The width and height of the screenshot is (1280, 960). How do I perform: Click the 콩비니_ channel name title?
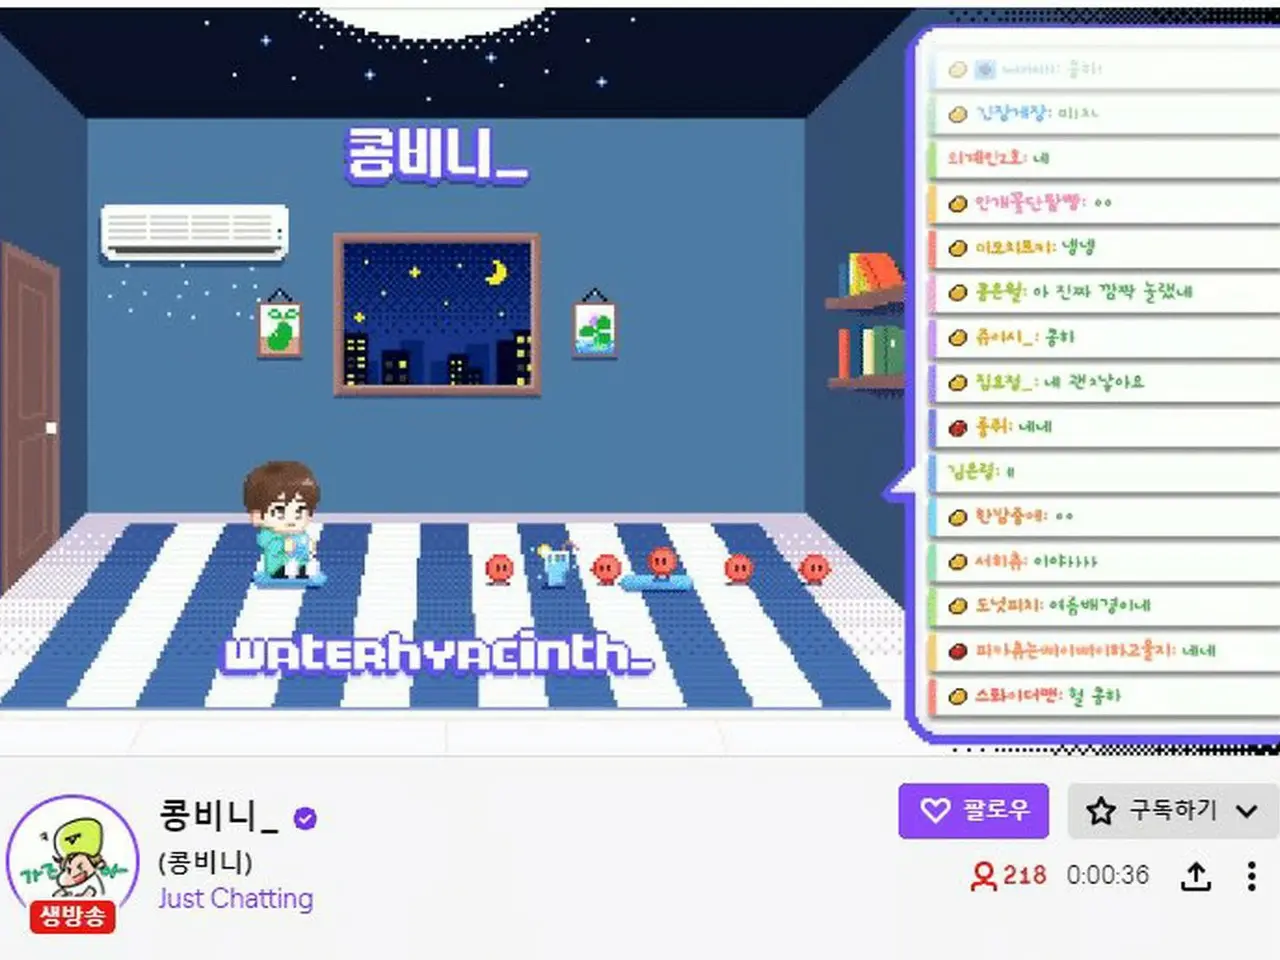(x=218, y=815)
